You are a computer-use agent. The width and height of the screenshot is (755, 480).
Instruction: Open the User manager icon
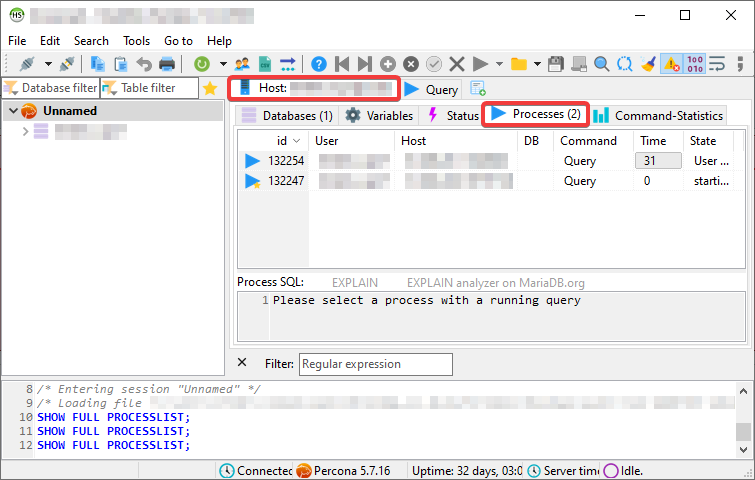pyautogui.click(x=242, y=64)
